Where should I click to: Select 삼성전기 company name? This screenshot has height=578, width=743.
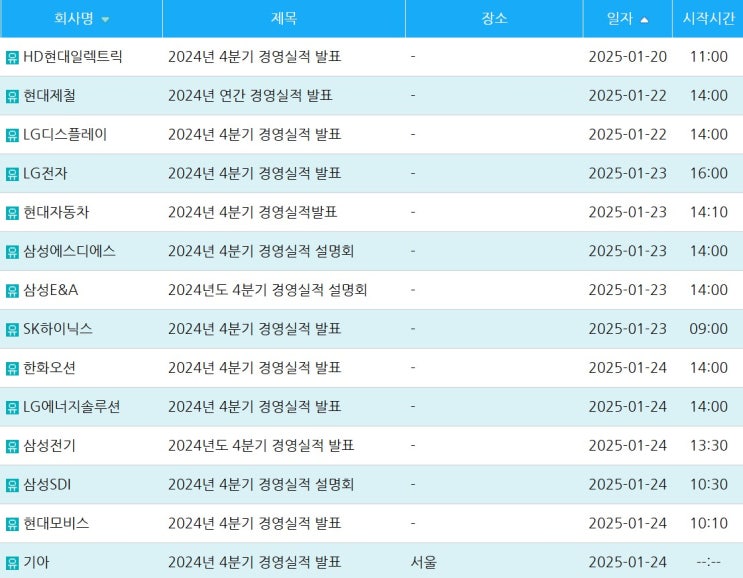coord(49,445)
